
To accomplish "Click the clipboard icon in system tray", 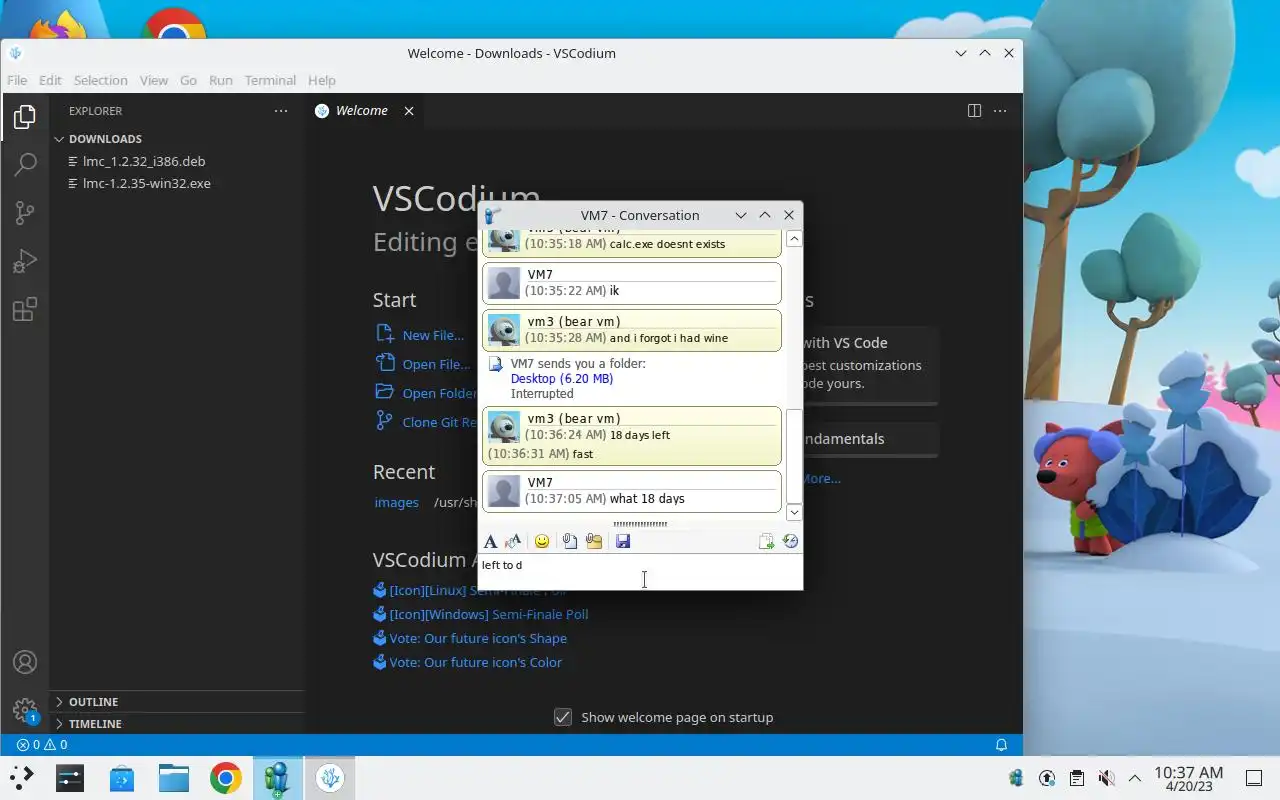I will [x=1076, y=778].
